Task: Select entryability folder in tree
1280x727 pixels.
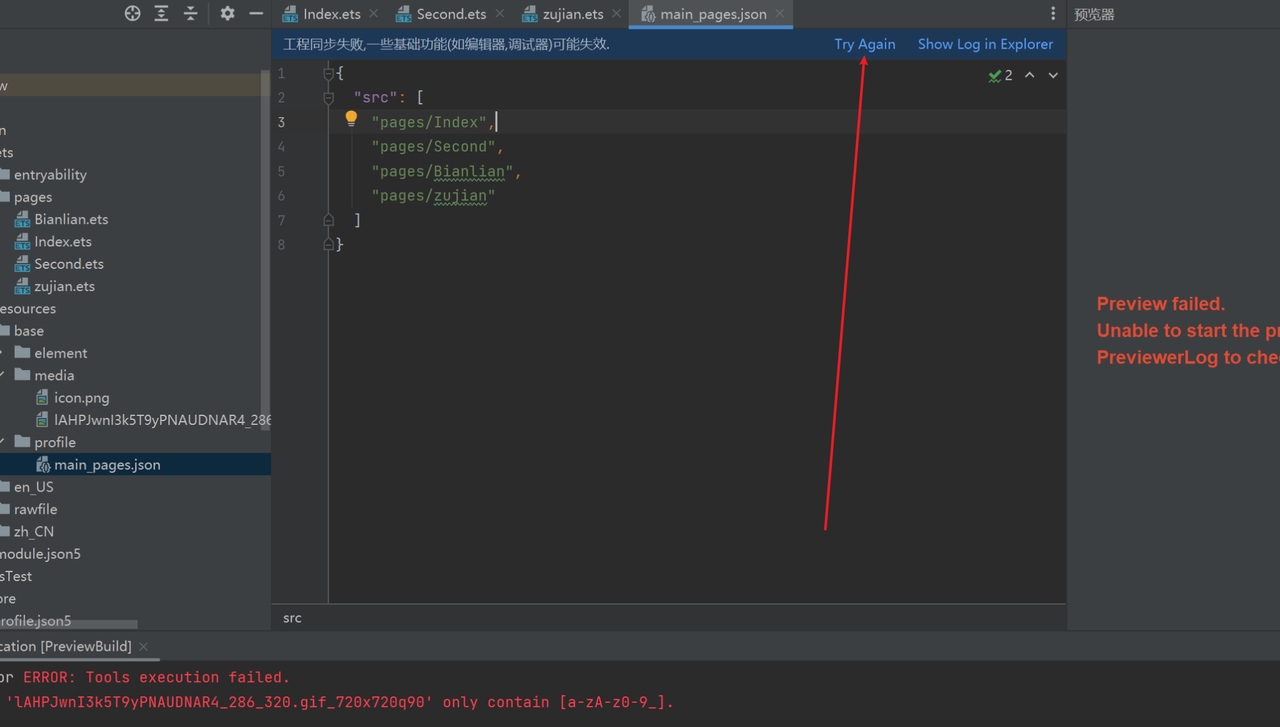Action: pos(50,174)
